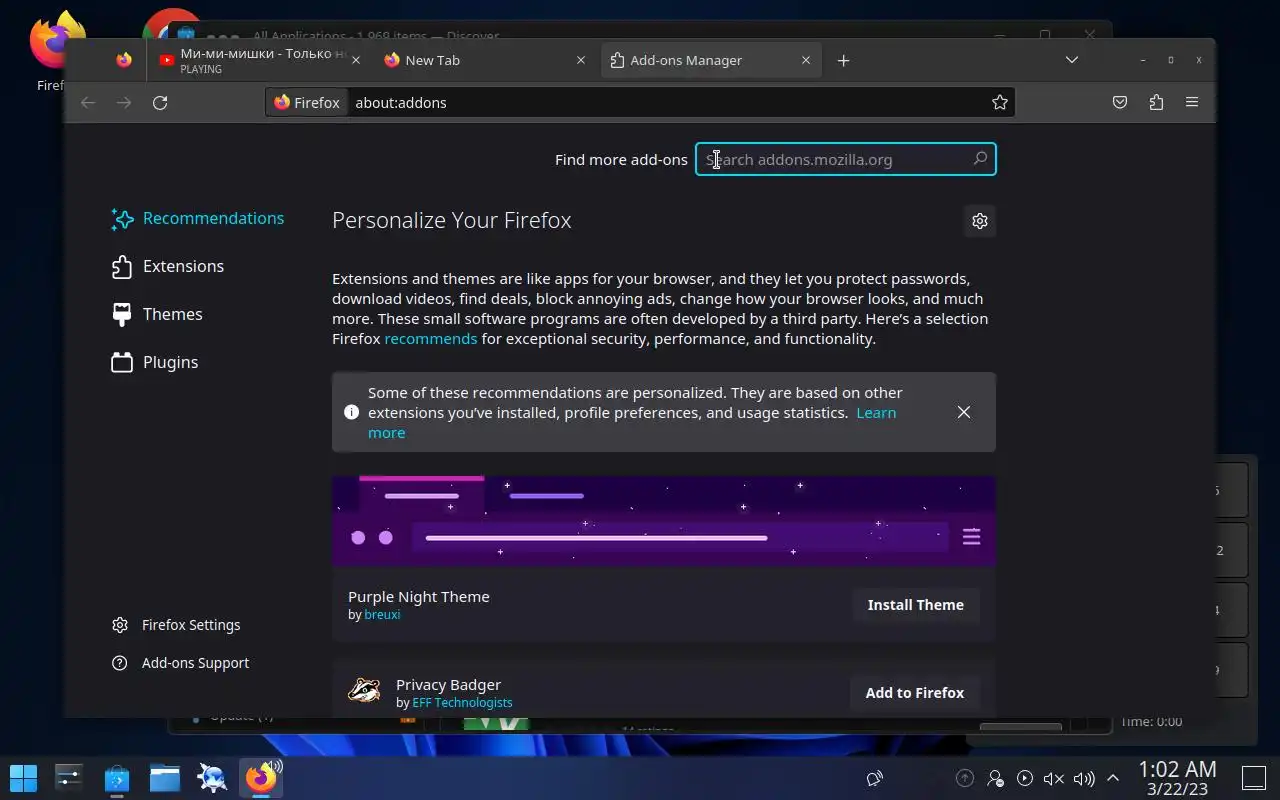Open a new tab with plus button
Viewport: 1280px width, 800px height.
(843, 60)
